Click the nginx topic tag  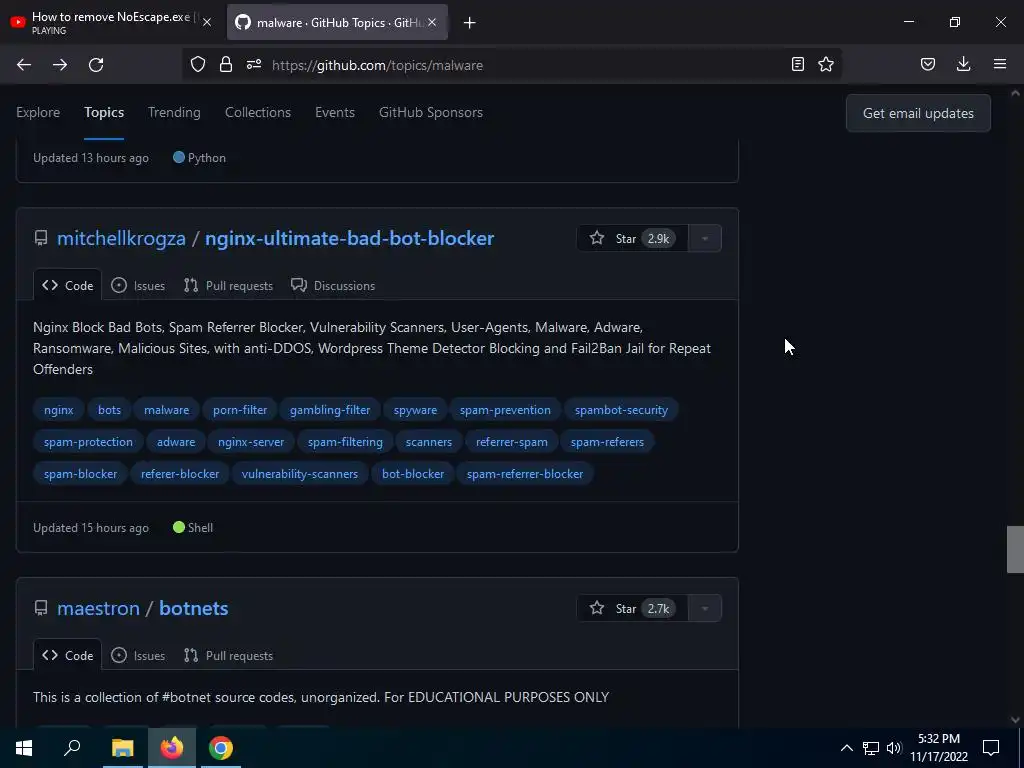(x=59, y=410)
